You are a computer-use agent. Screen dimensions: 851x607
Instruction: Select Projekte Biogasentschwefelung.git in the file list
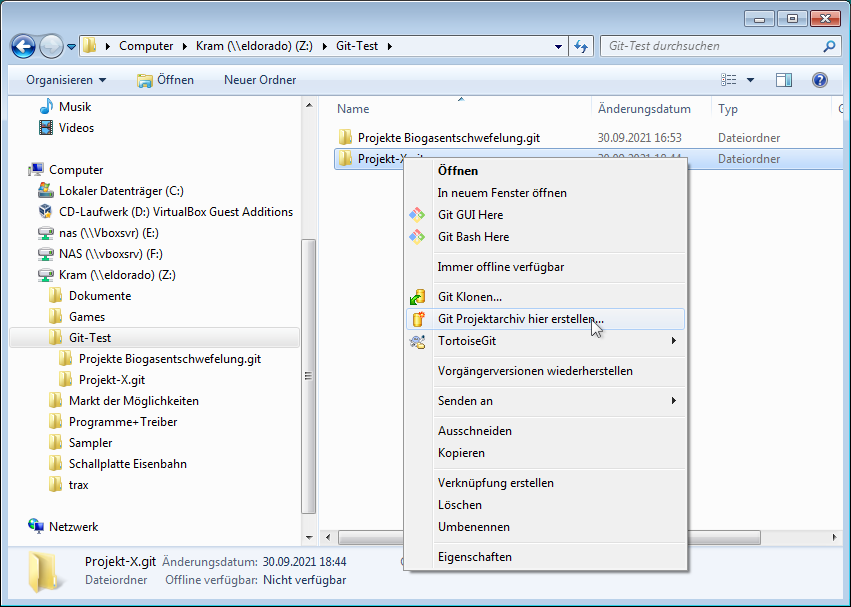coord(449,138)
